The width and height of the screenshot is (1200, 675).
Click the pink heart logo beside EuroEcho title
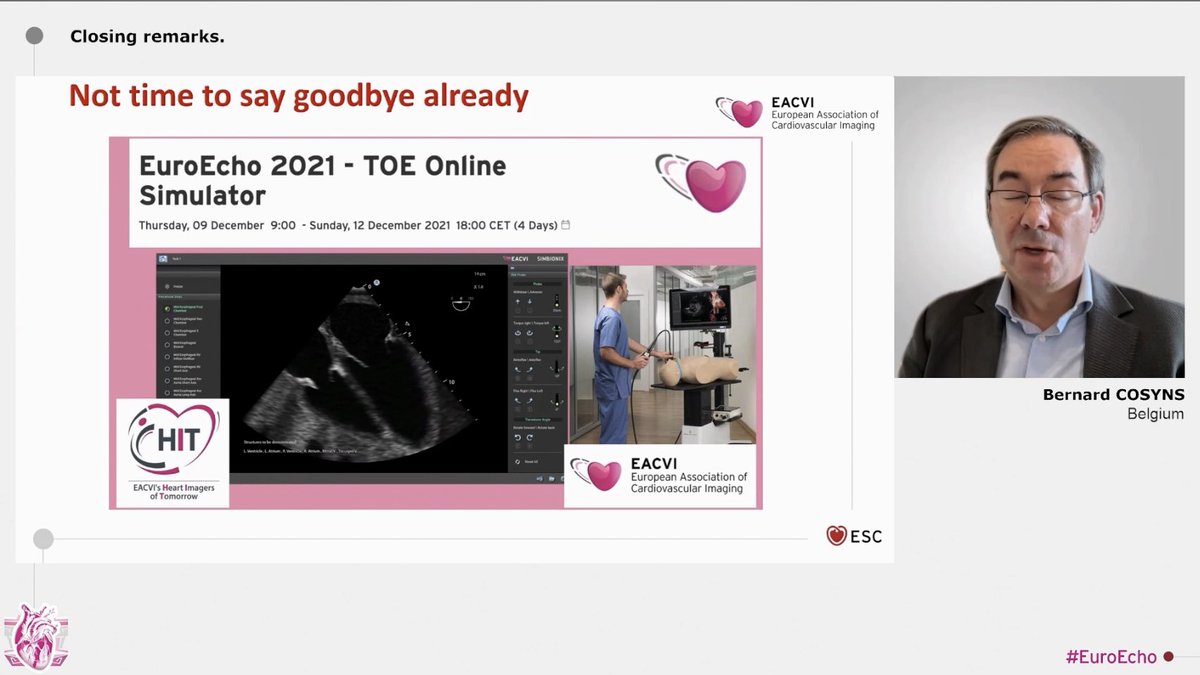[702, 181]
